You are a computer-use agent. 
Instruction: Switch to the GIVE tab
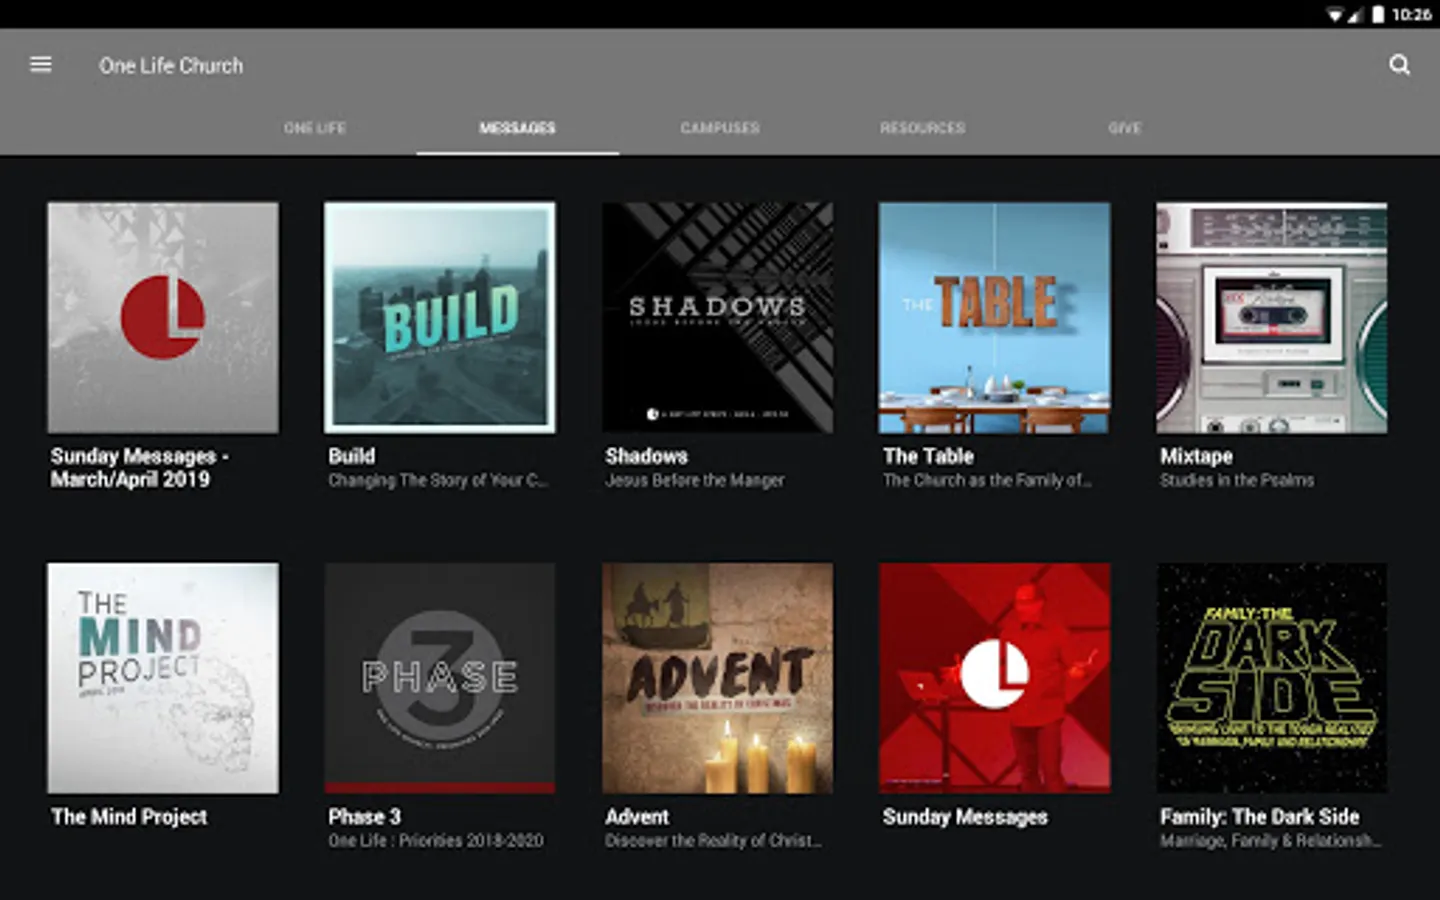pyautogui.click(x=1124, y=128)
